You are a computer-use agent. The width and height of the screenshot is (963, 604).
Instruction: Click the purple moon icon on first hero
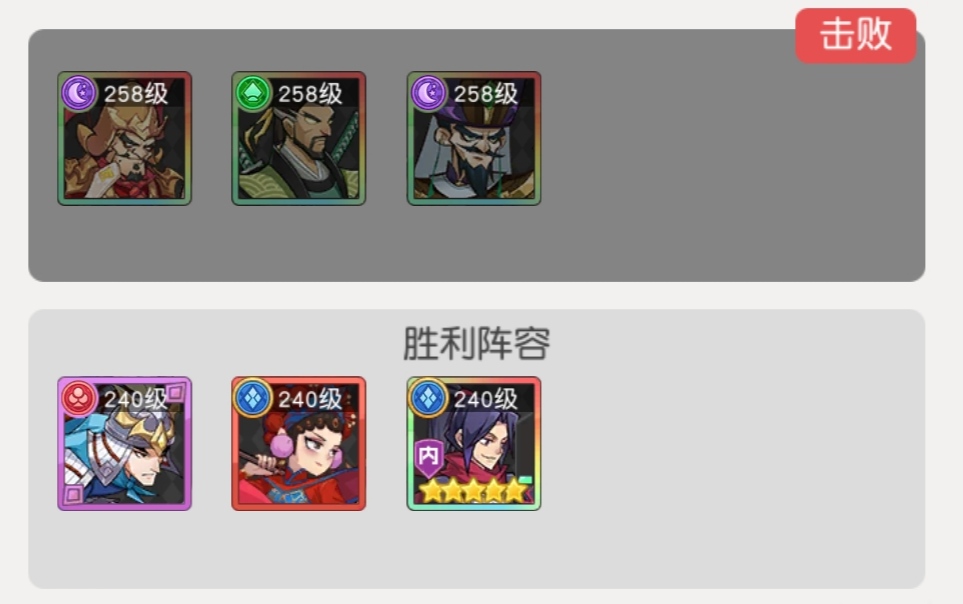pyautogui.click(x=79, y=93)
